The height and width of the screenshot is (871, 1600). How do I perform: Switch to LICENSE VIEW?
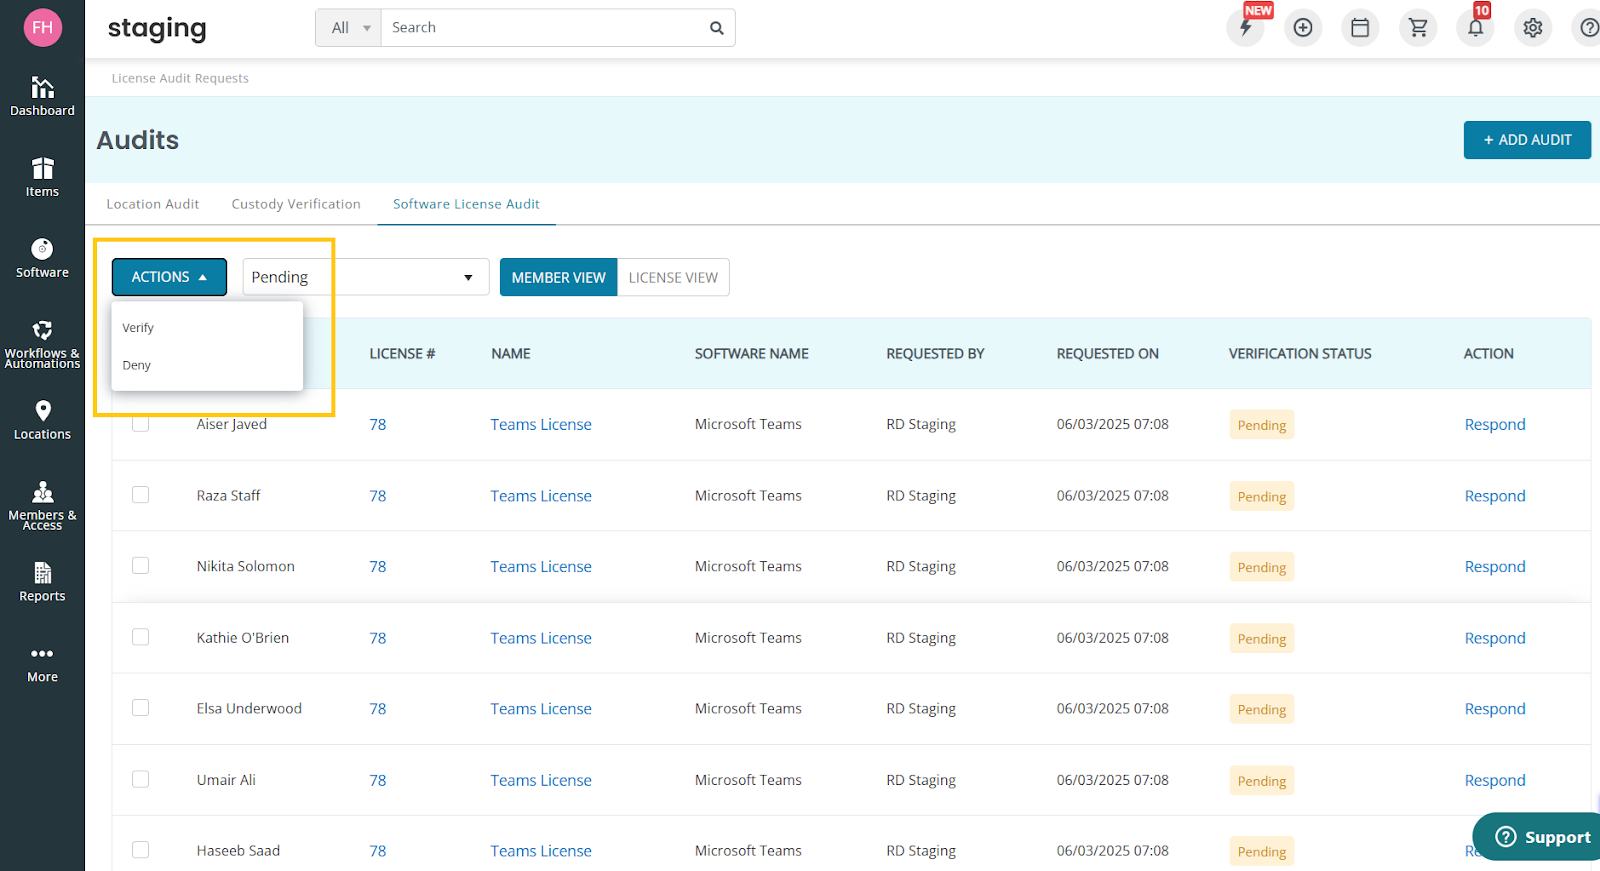coord(673,277)
